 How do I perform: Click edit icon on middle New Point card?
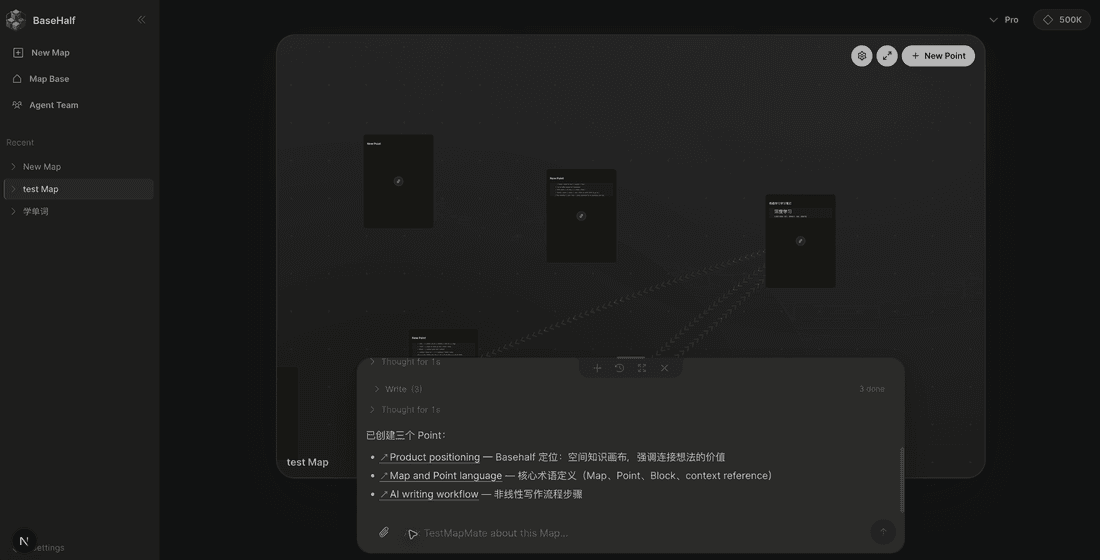(x=581, y=216)
